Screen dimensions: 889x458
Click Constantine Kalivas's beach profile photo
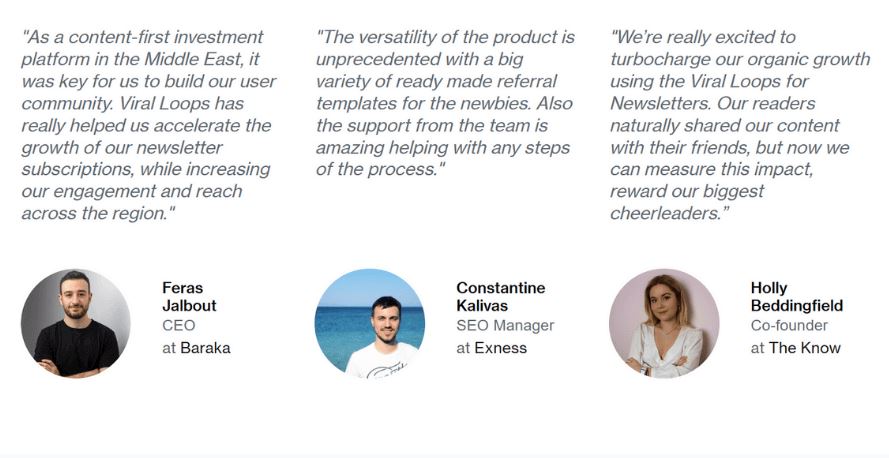coord(370,323)
